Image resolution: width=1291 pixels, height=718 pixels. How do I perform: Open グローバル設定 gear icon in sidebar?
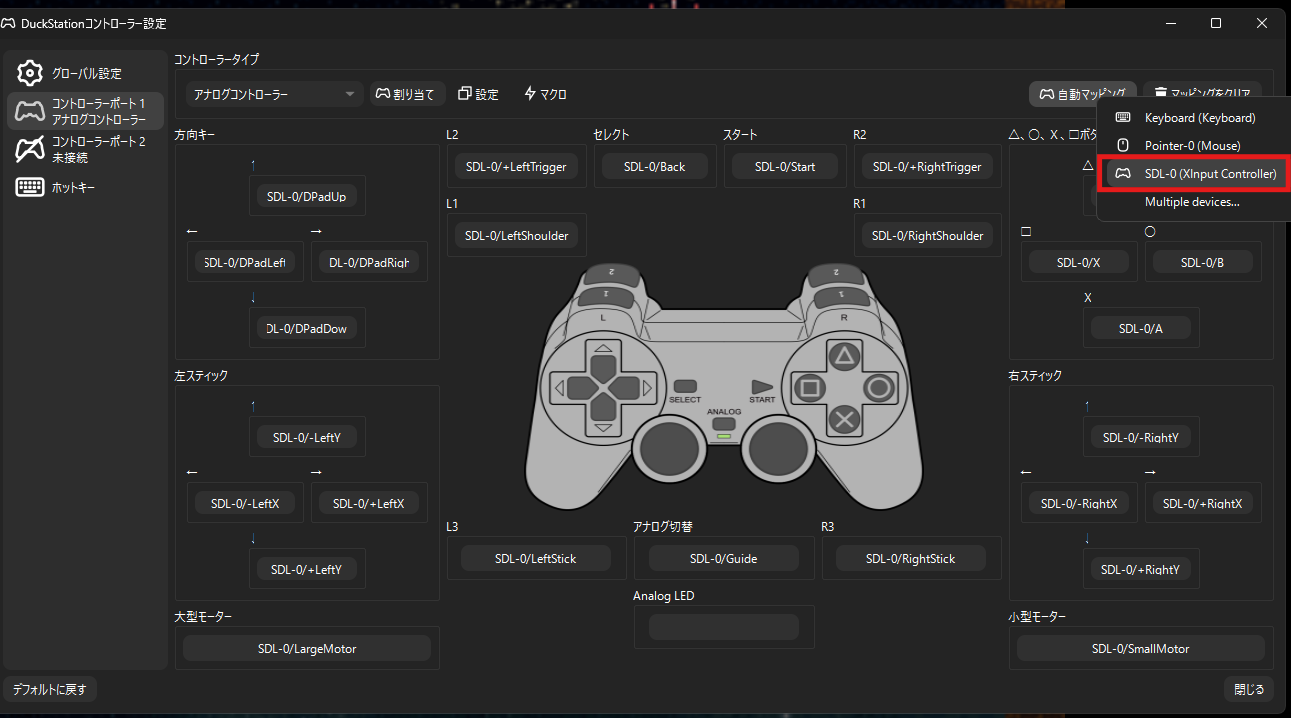point(30,73)
